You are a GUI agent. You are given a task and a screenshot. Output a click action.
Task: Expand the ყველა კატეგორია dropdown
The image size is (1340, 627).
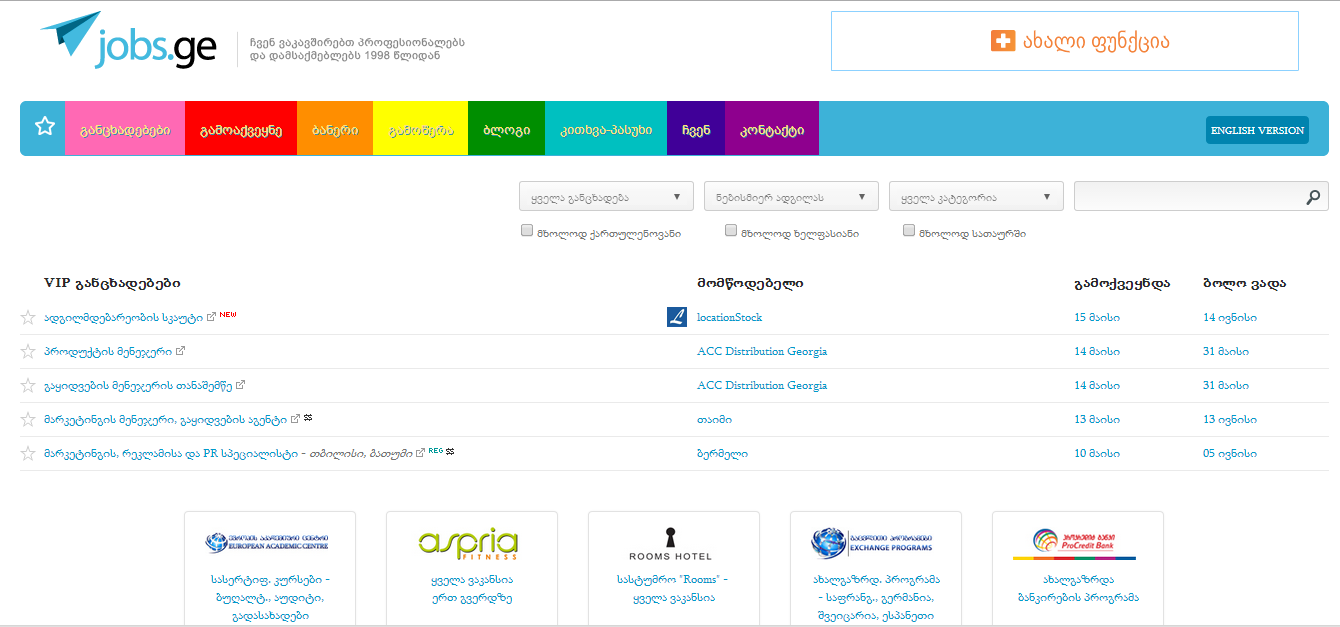click(976, 196)
